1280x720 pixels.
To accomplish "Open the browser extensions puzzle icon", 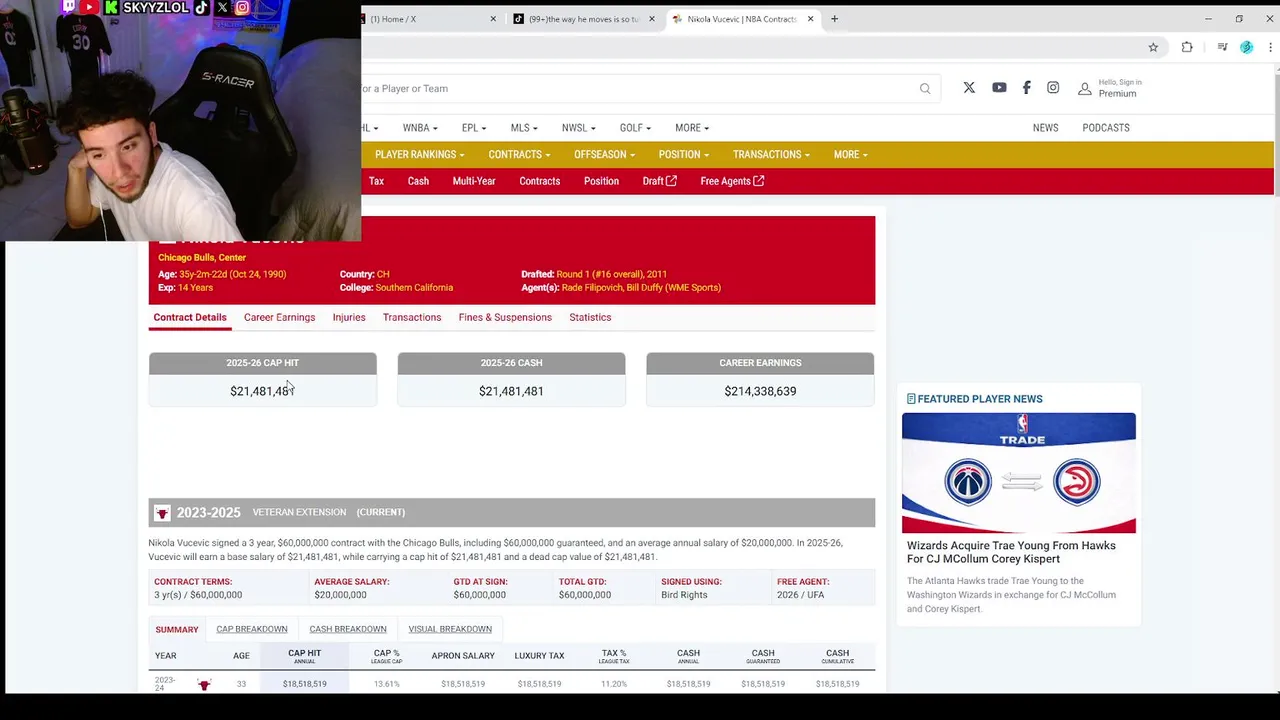I will point(1187,47).
